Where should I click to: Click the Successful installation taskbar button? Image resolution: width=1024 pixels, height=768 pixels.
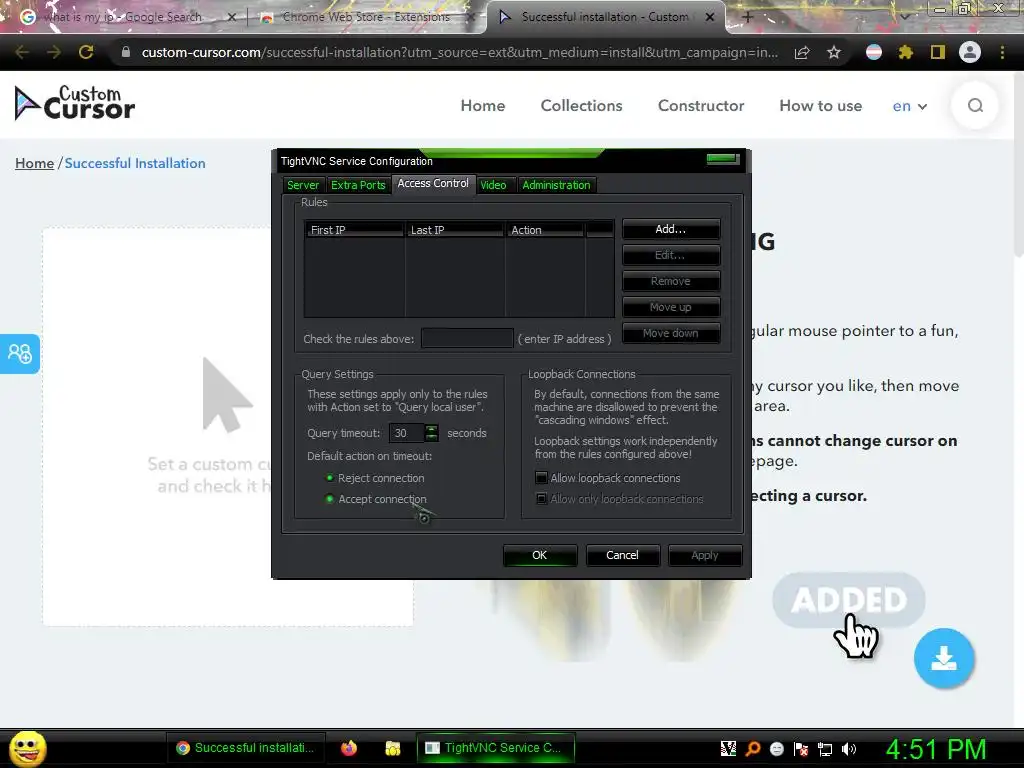[x=246, y=748]
